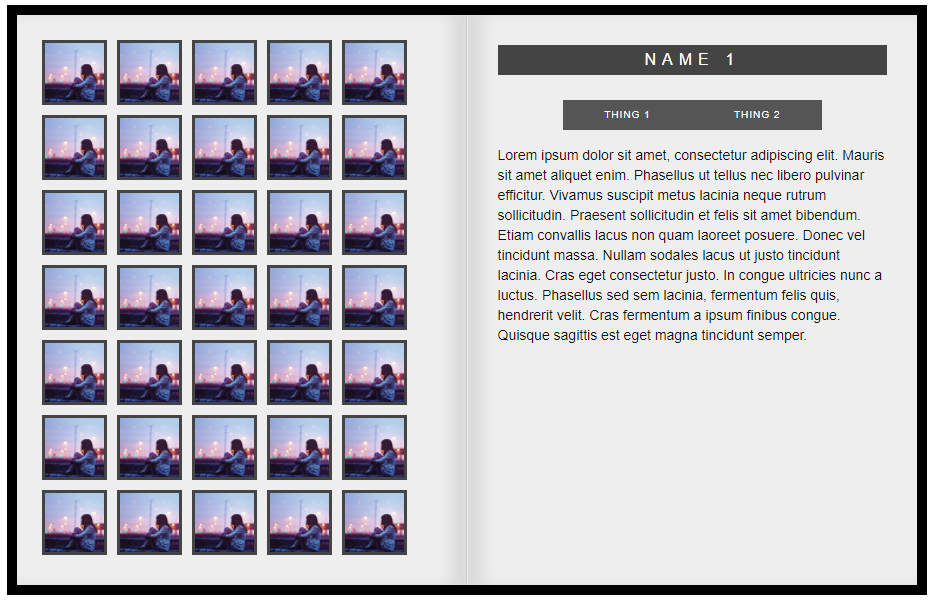Image resolution: width=936 pixels, height=603 pixels.
Task: Pick the fifth thumbnail in row six
Action: point(374,448)
